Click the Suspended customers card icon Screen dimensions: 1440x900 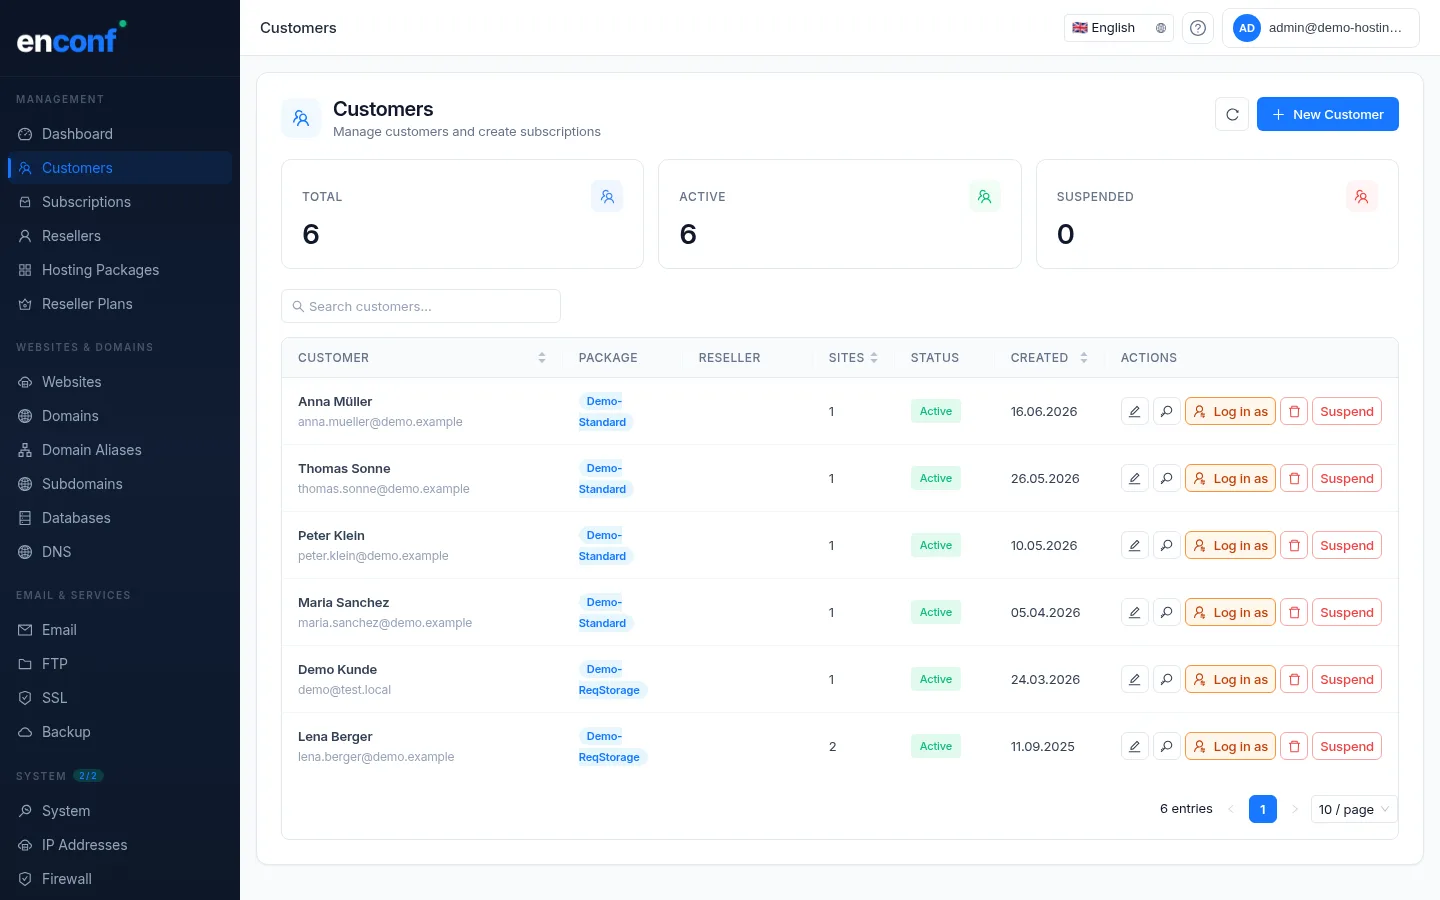pos(1361,197)
